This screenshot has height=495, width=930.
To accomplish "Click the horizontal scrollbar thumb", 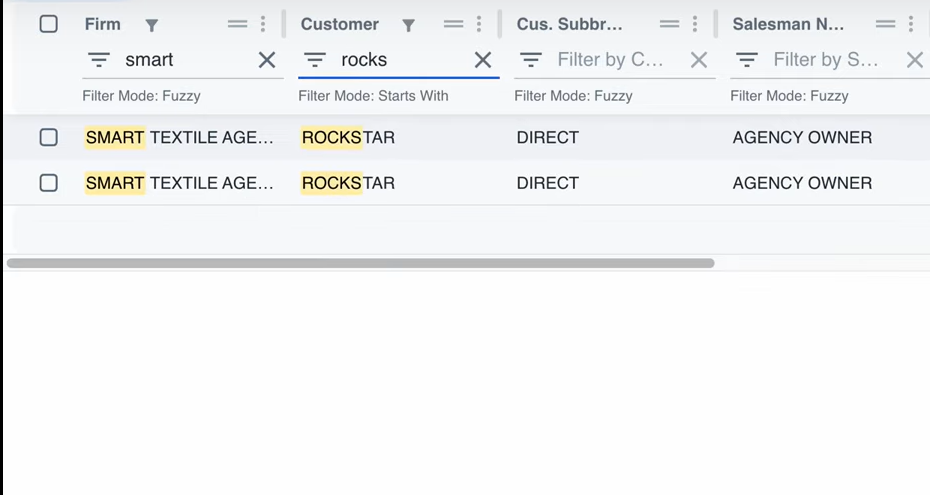I will [360, 263].
